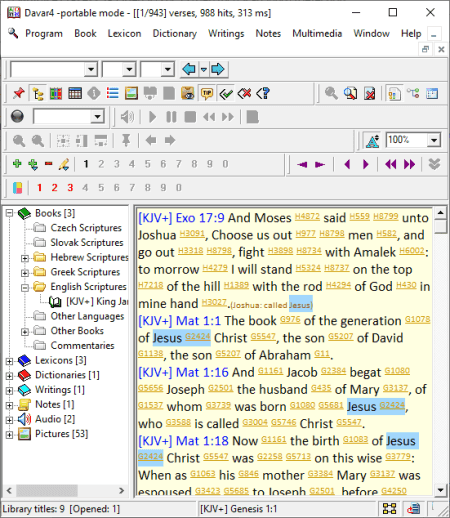This screenshot has height=518, width=450.
Task: Select the [KJV+] King James tree item
Action: point(97,301)
